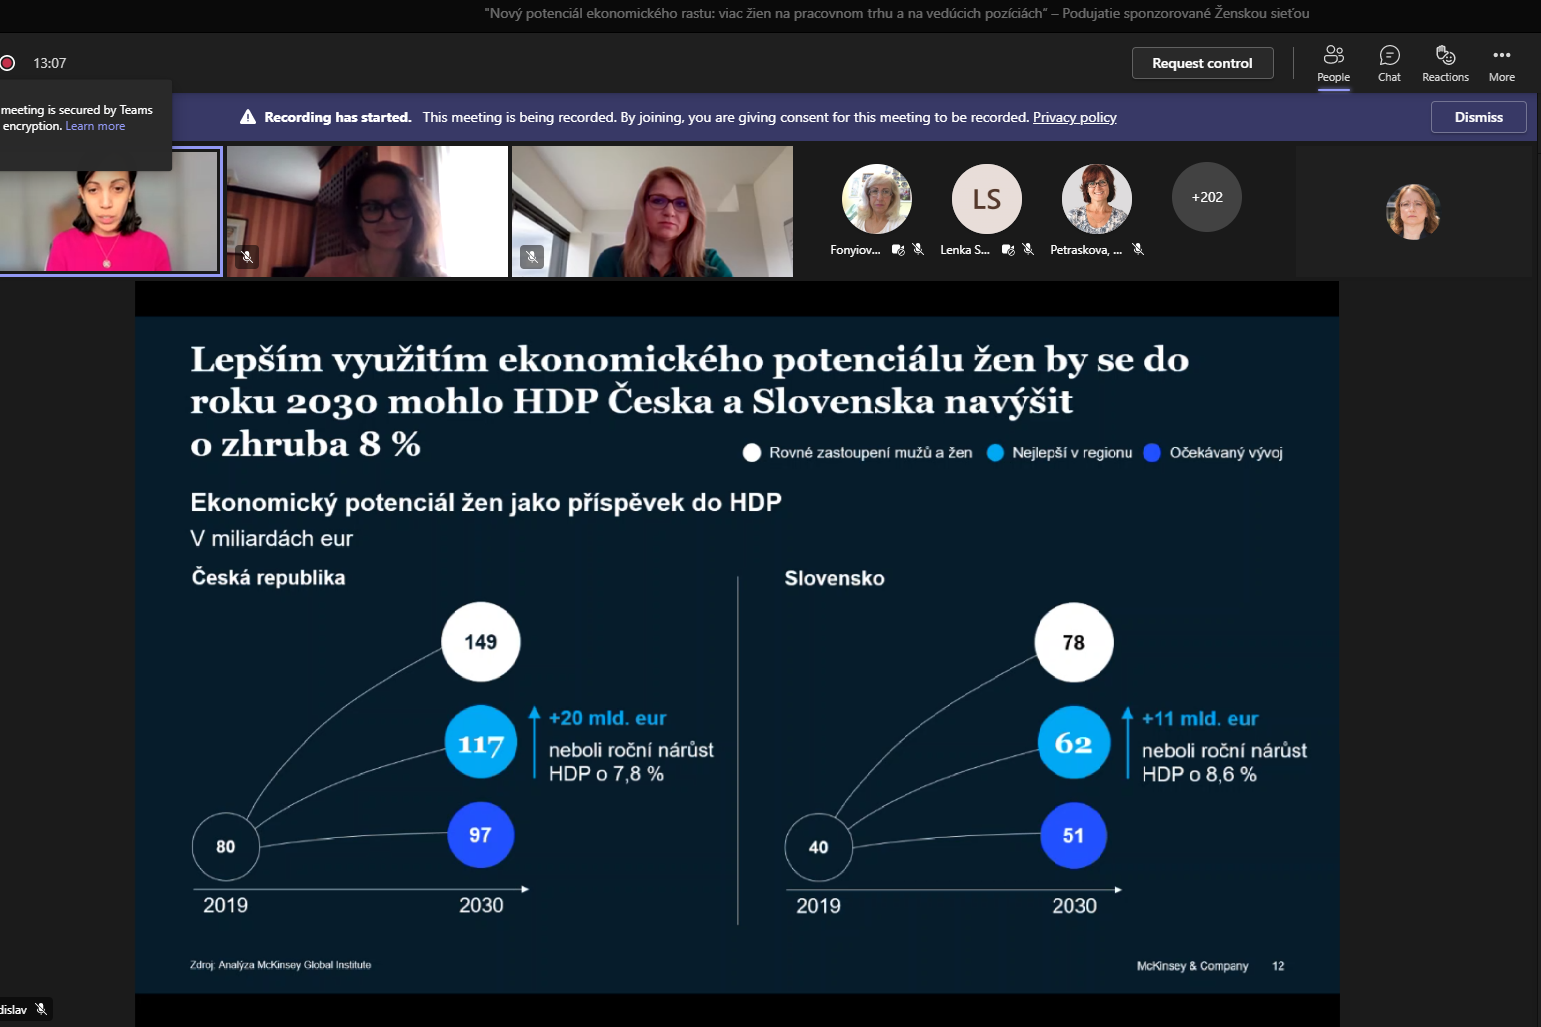Expand the +202 participants overflow
The width and height of the screenshot is (1541, 1027).
coord(1207,197)
